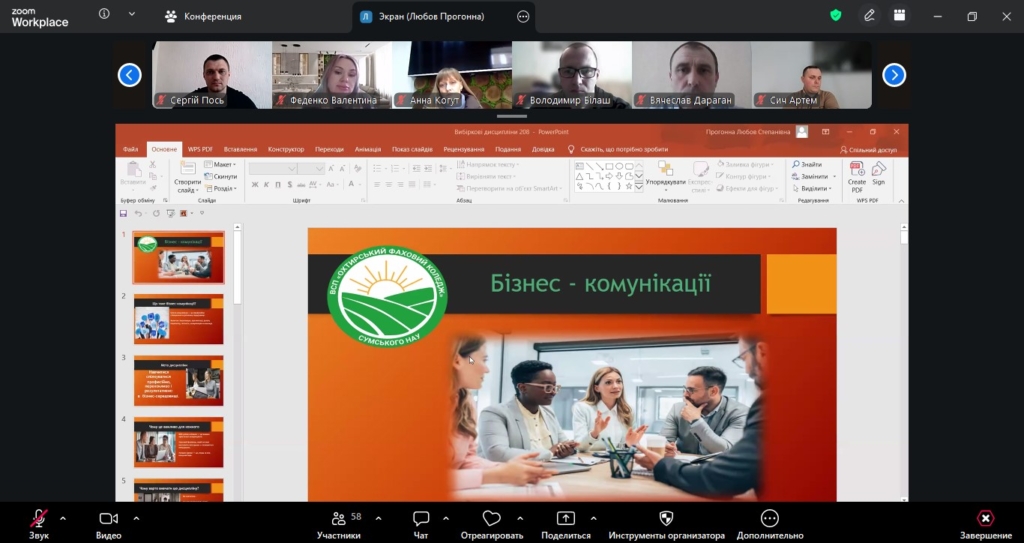Expand the chevron next to Участники
This screenshot has width=1024, height=543.
(x=378, y=518)
